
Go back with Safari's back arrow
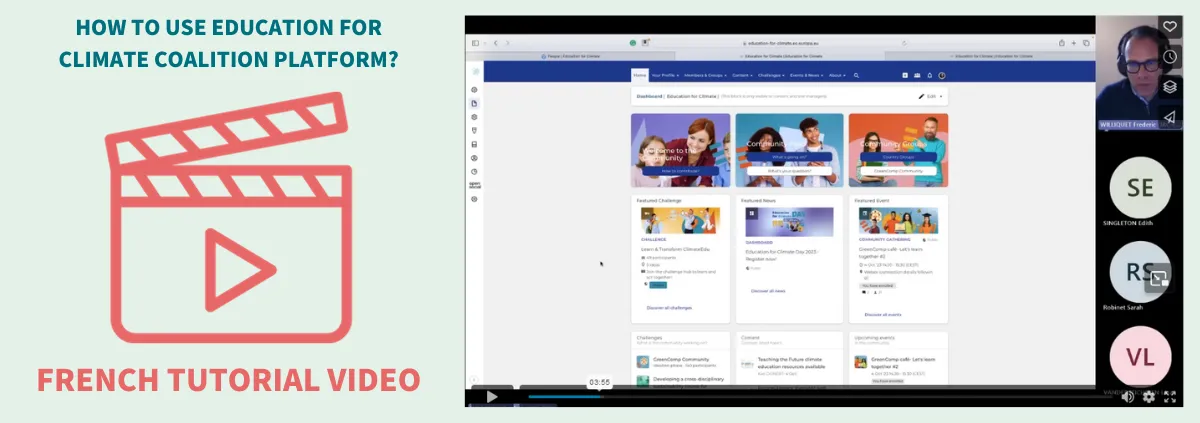tap(496, 43)
